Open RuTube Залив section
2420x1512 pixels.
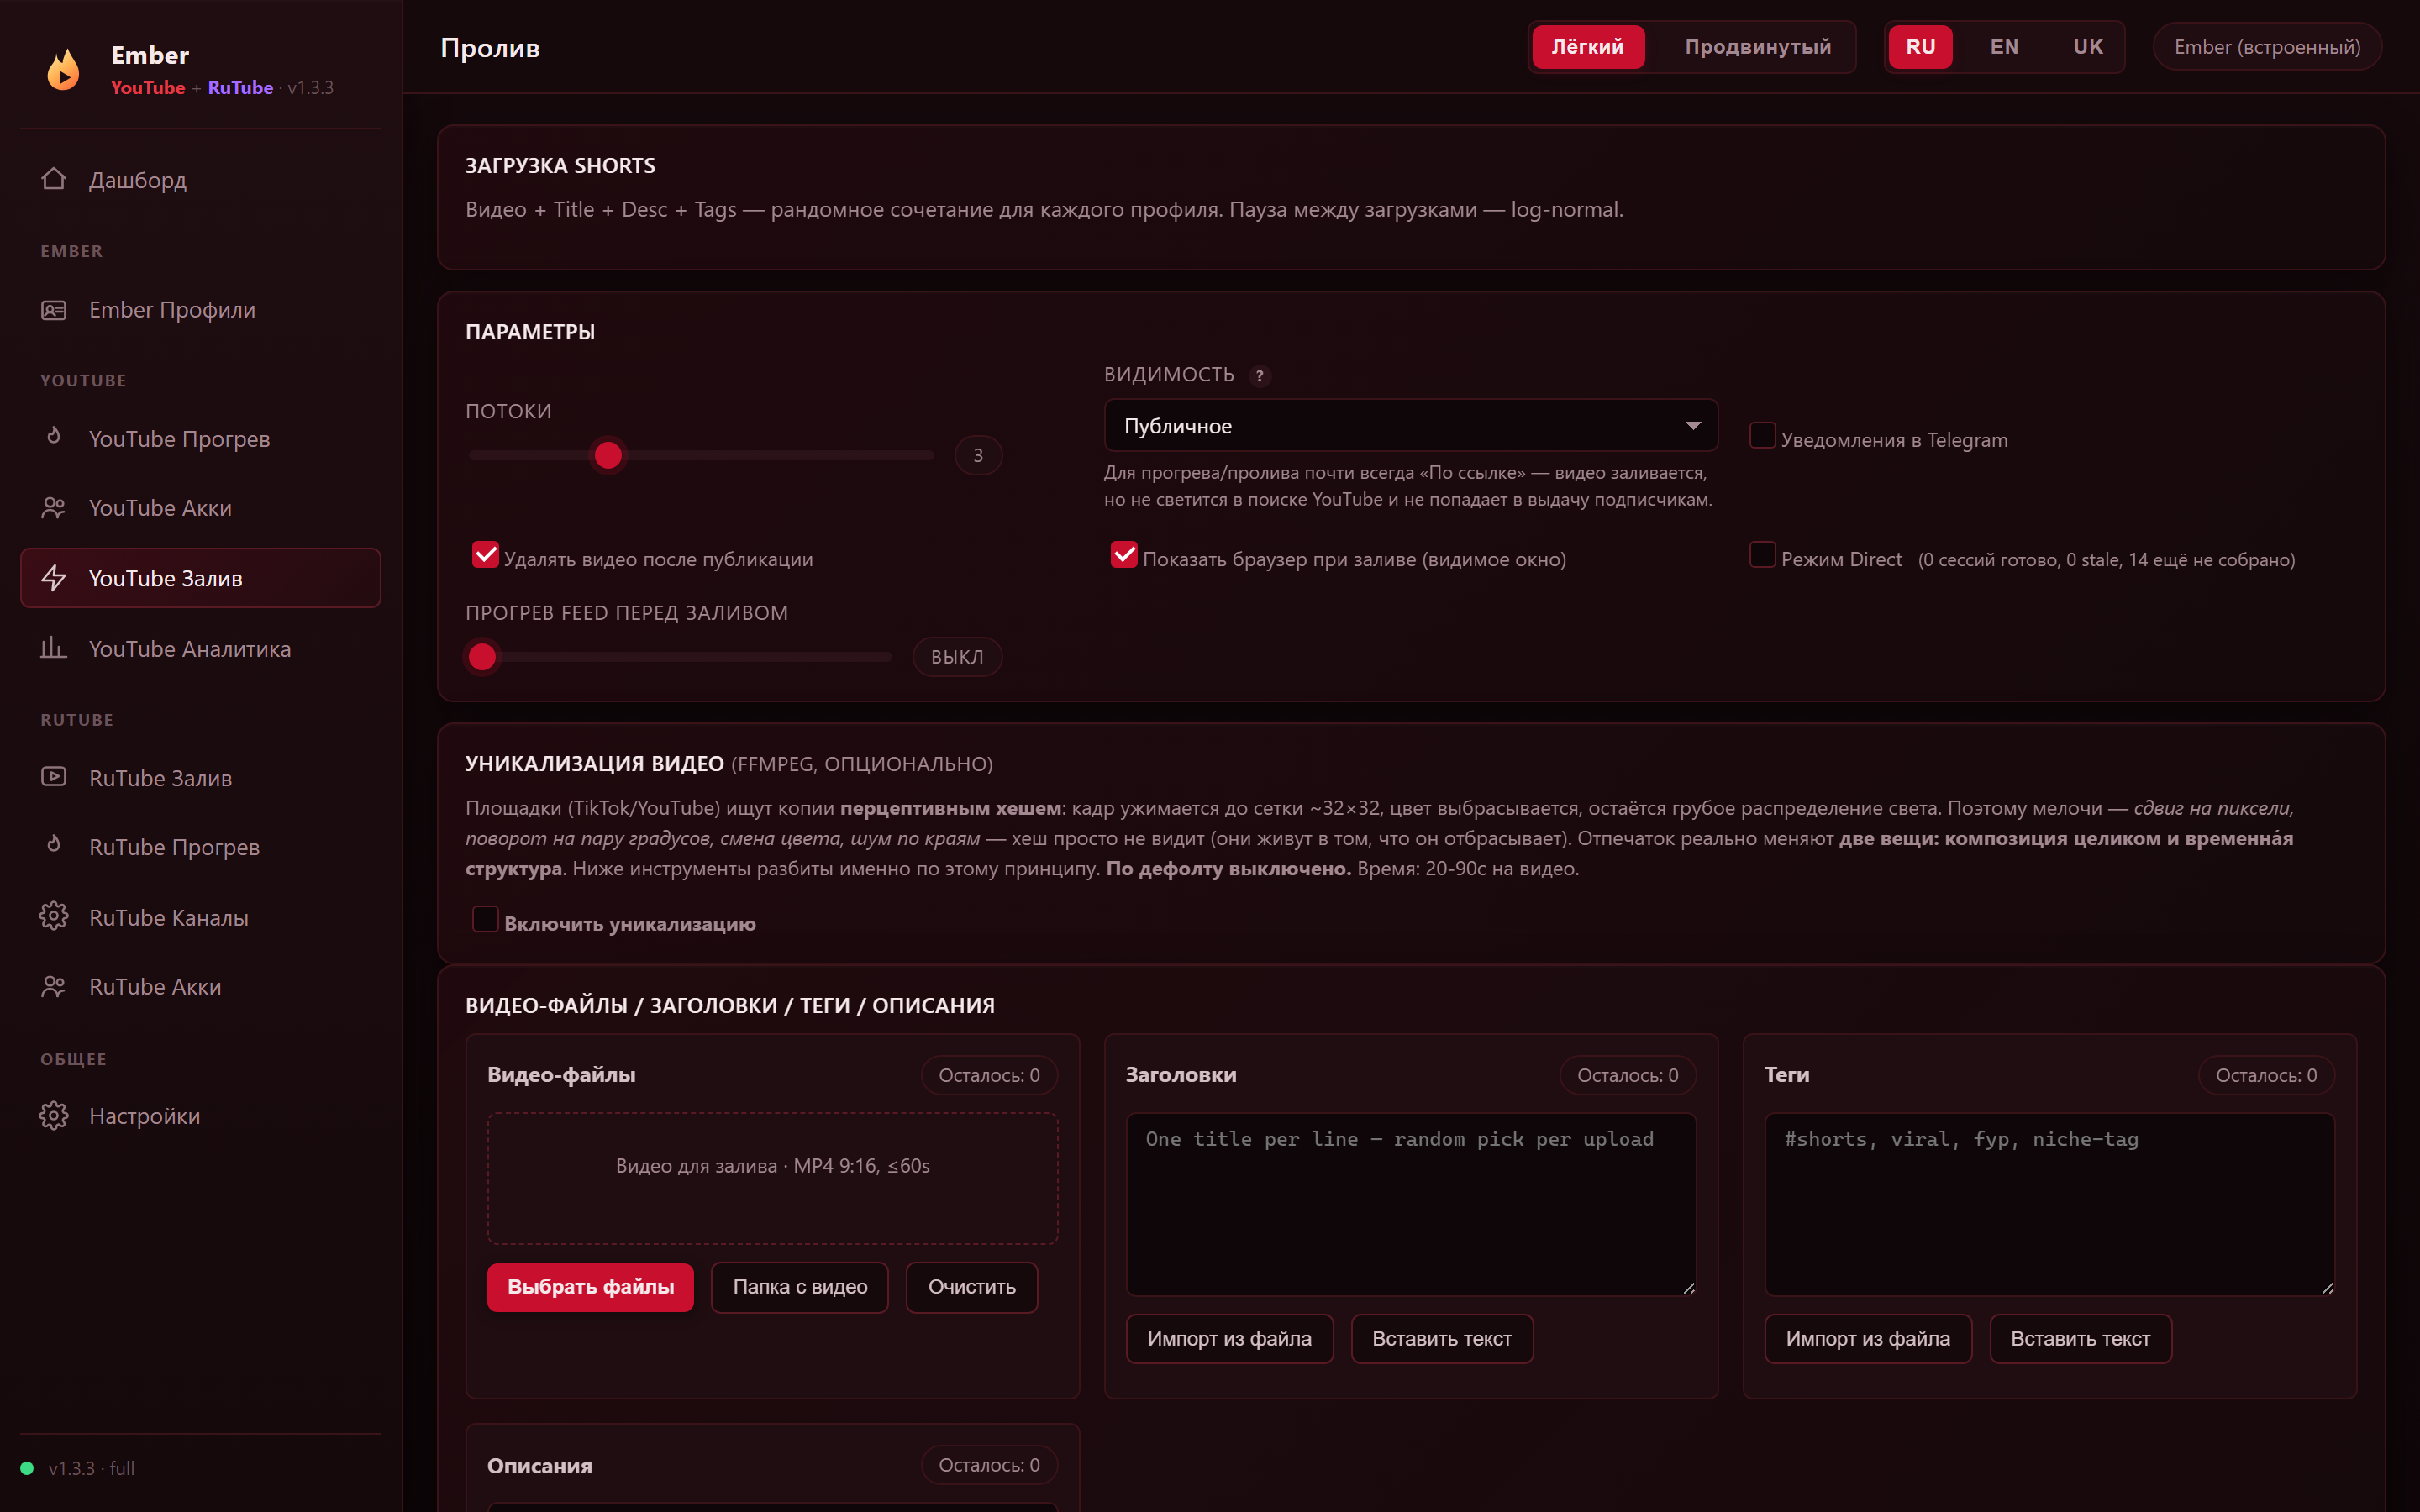(200, 778)
